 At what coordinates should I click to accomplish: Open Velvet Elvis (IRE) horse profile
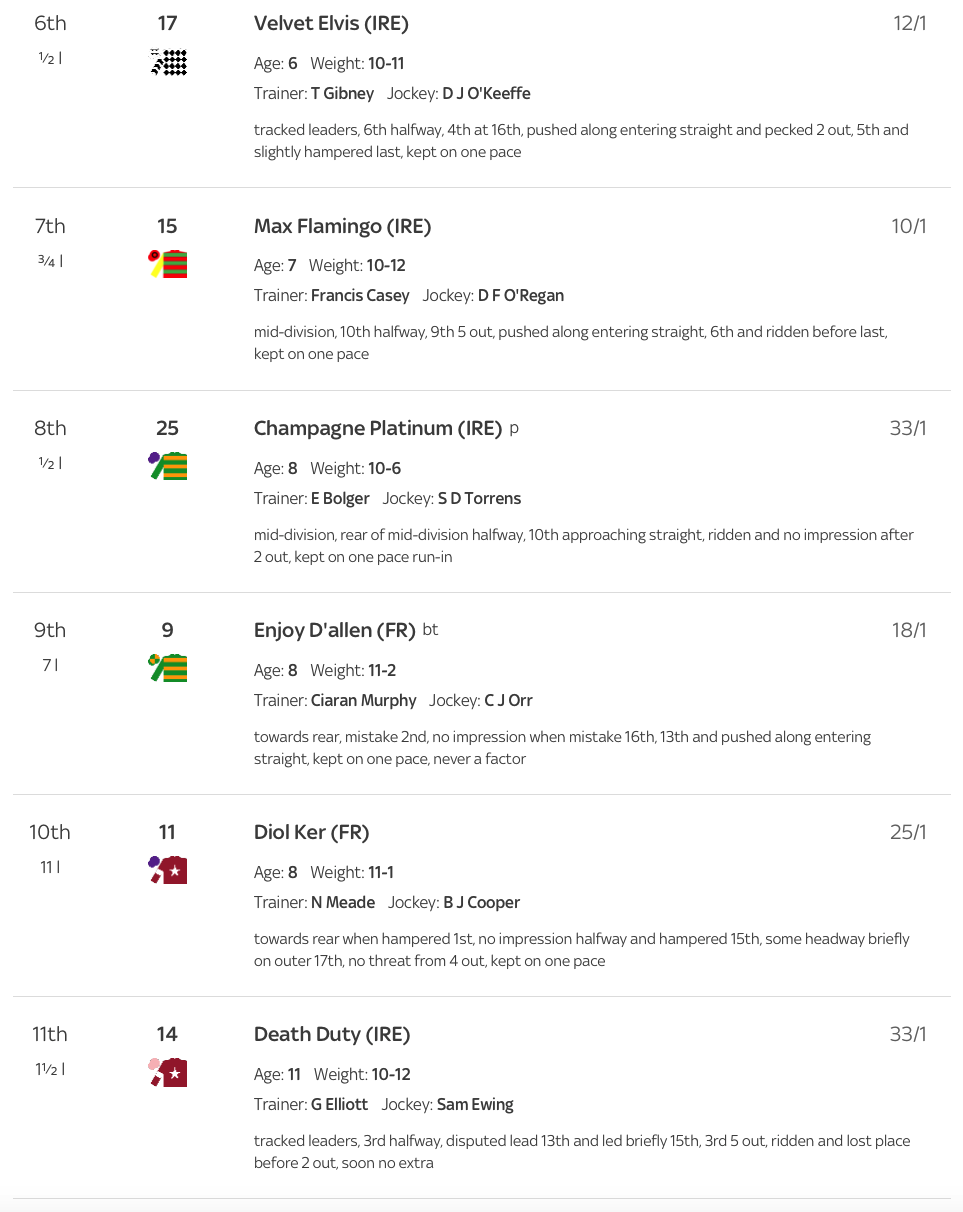pyautogui.click(x=331, y=24)
